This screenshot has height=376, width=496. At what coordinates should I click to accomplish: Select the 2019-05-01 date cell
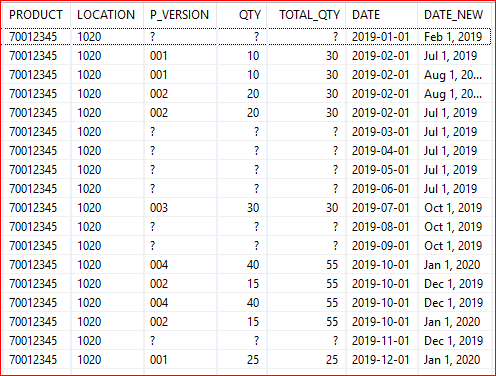382,170
